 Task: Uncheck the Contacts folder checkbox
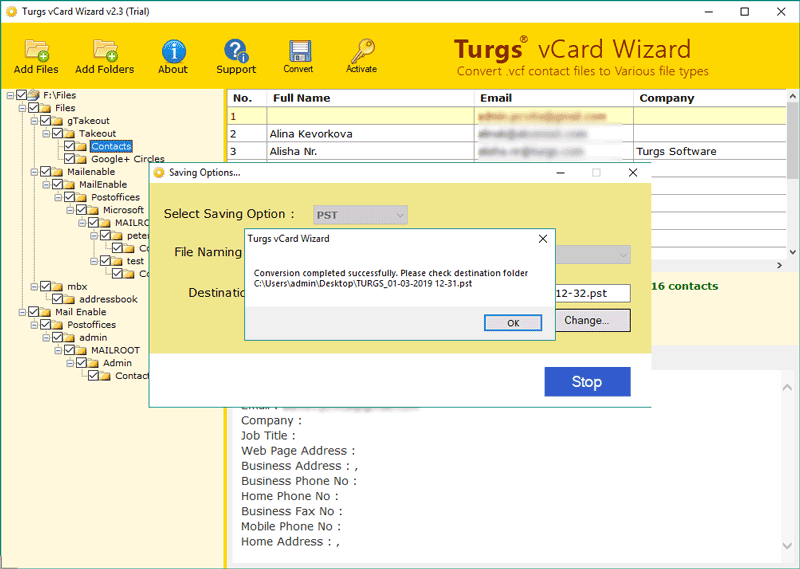tap(69, 146)
